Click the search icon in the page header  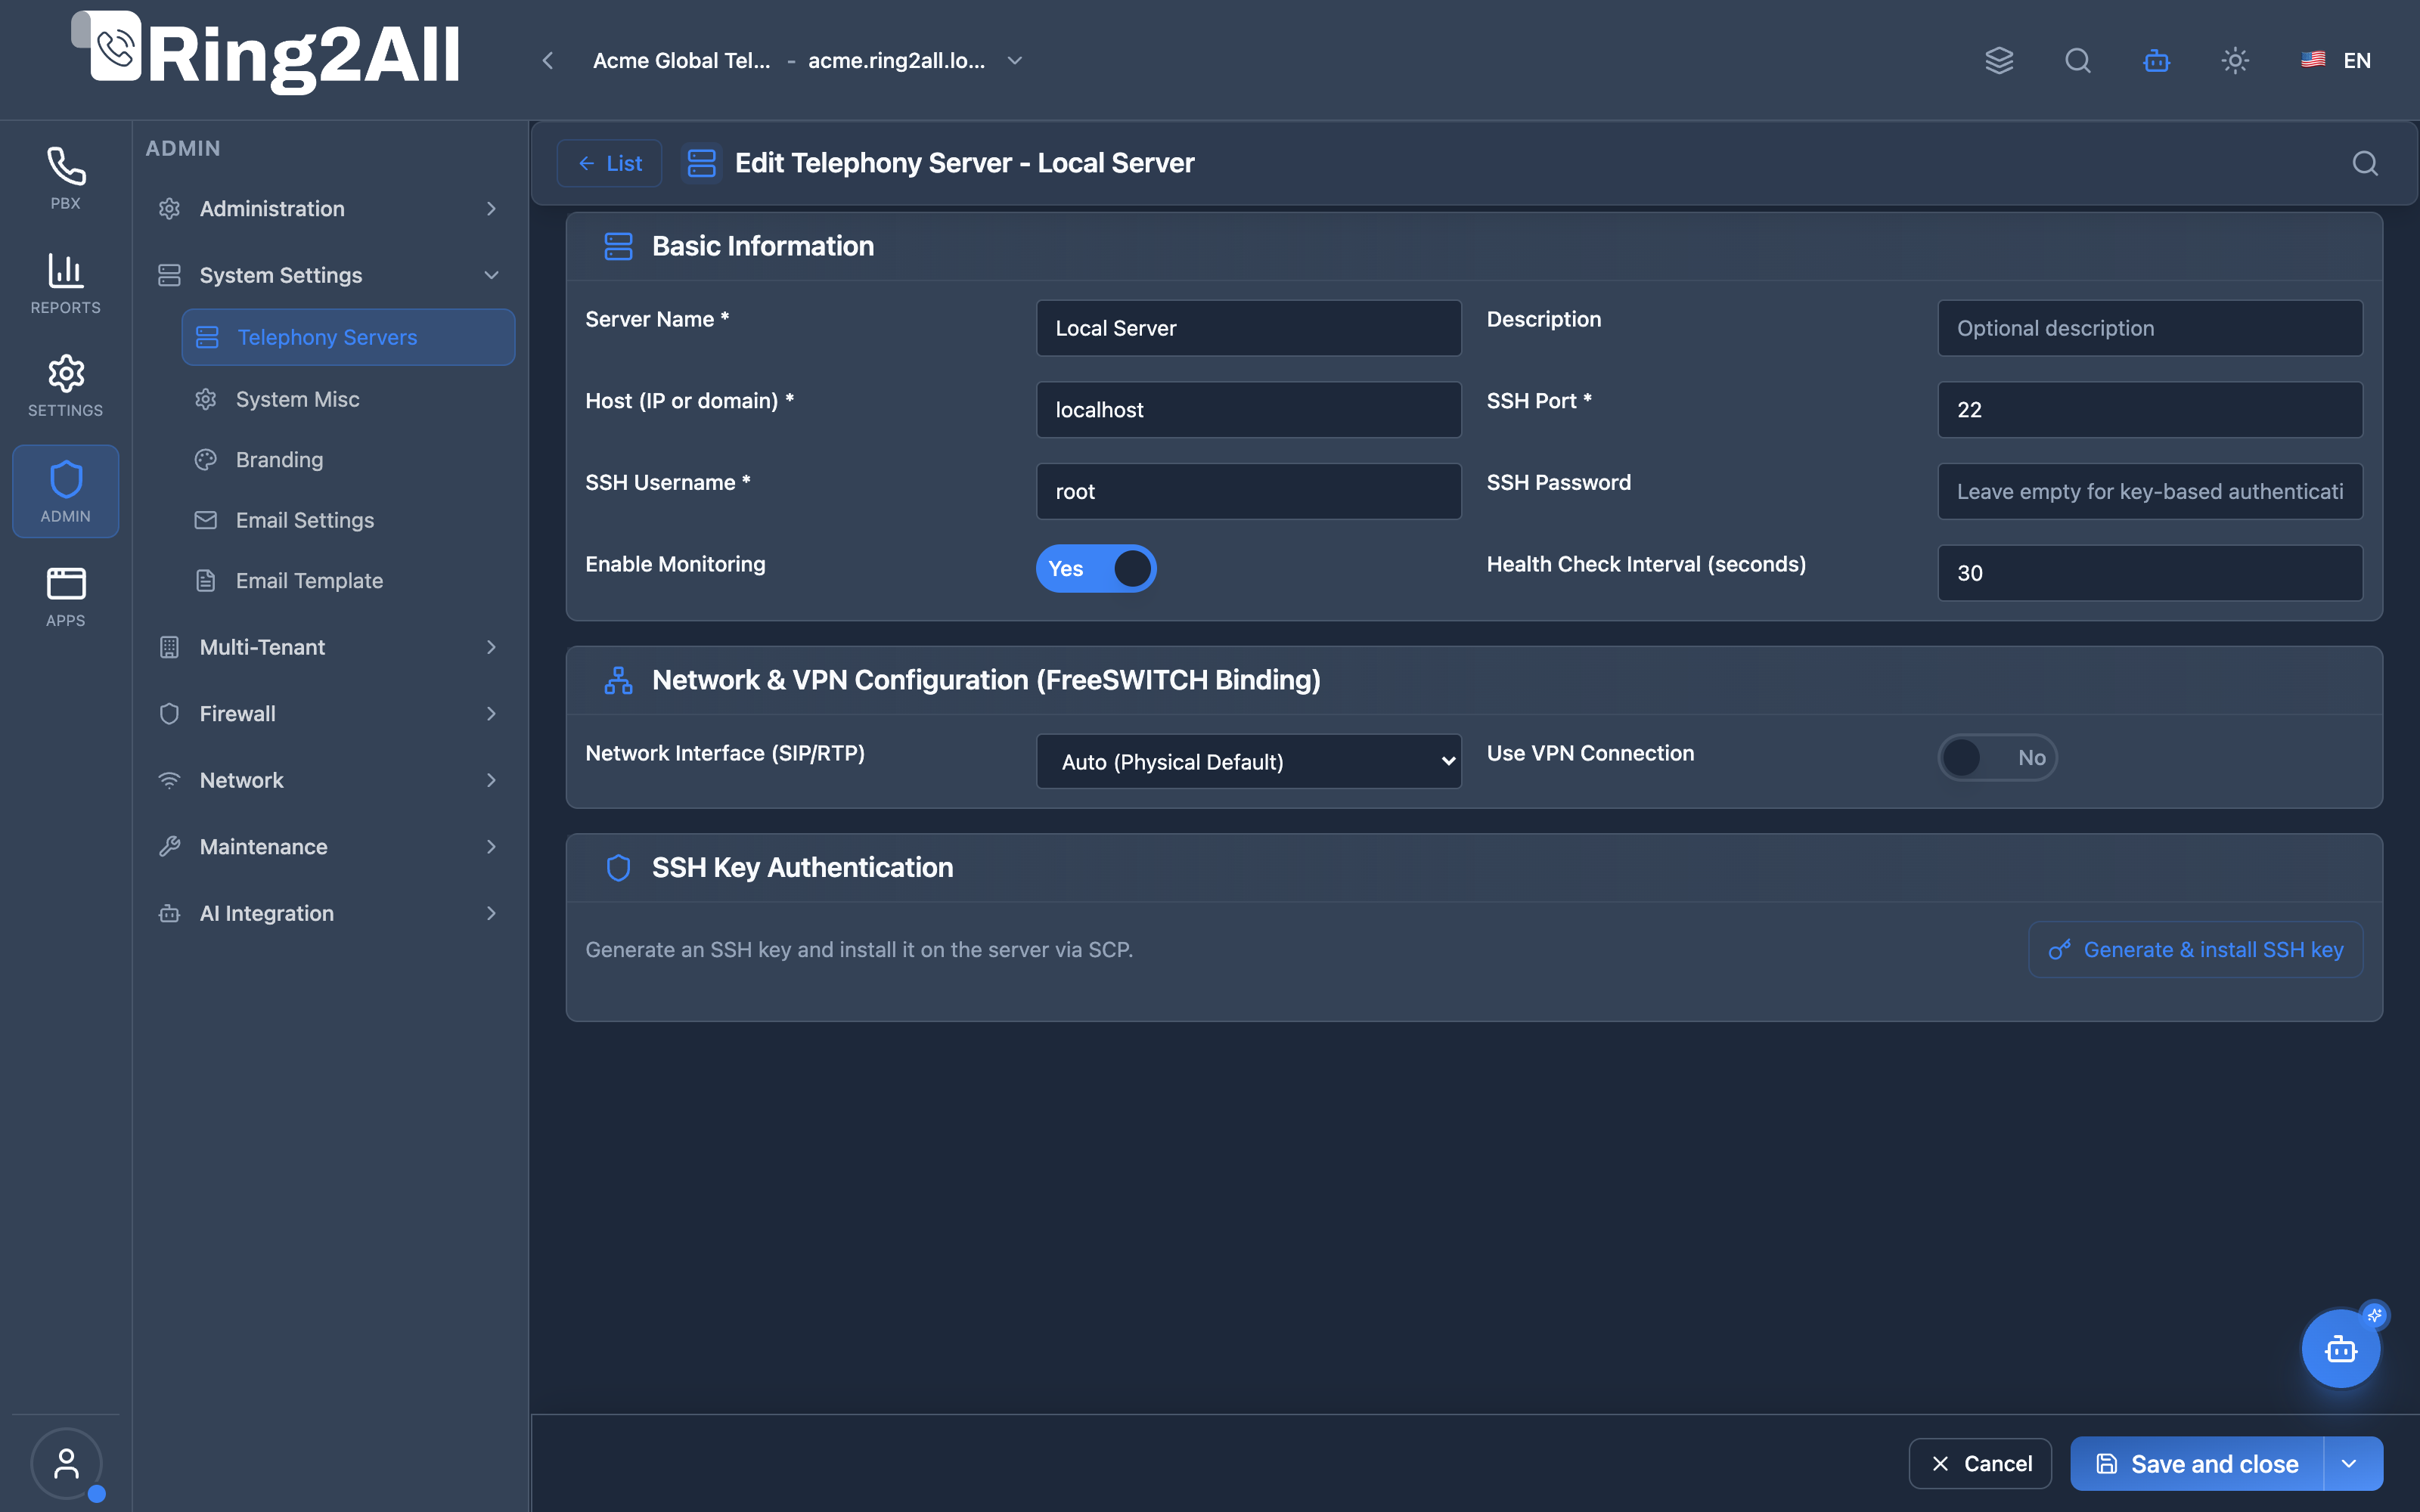pyautogui.click(x=2365, y=163)
